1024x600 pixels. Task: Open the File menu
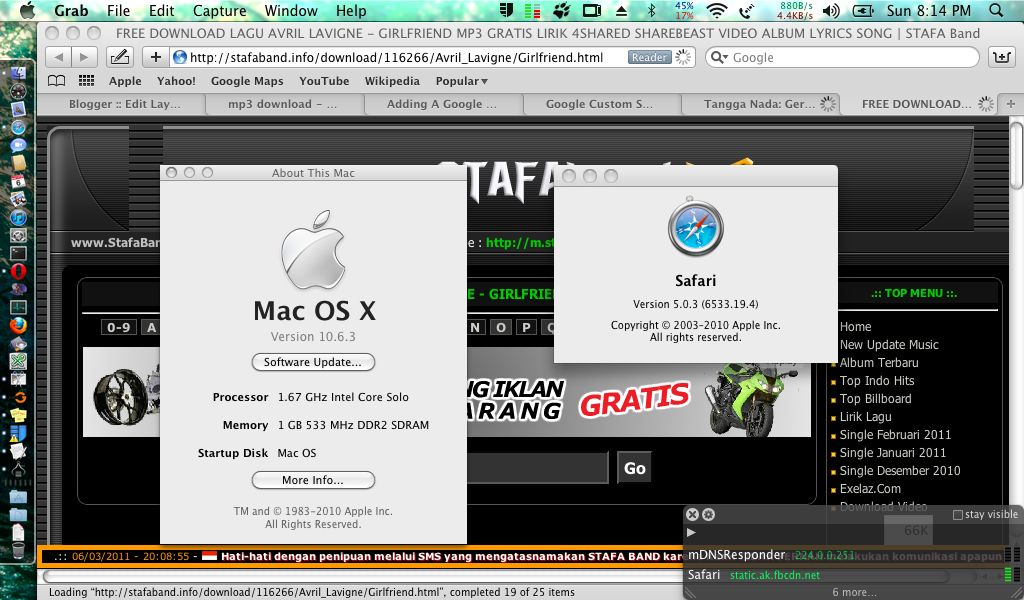click(118, 10)
